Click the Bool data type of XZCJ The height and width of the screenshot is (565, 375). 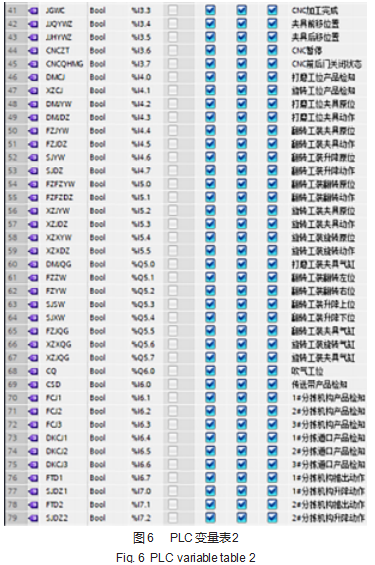(98, 91)
